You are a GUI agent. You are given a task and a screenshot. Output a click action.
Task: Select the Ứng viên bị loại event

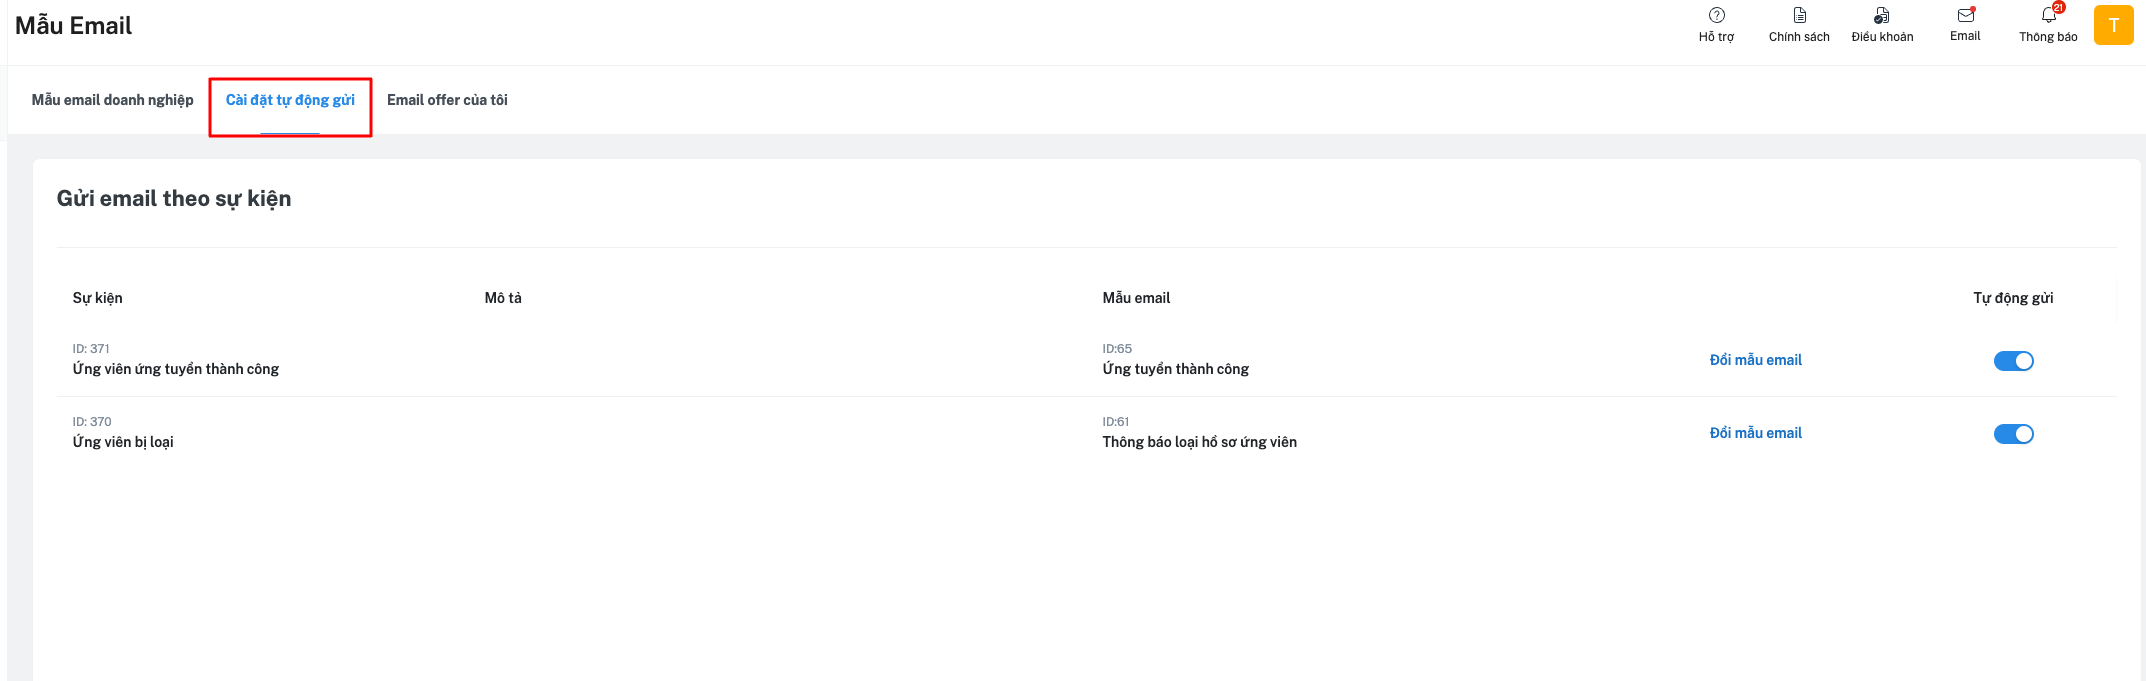click(123, 442)
